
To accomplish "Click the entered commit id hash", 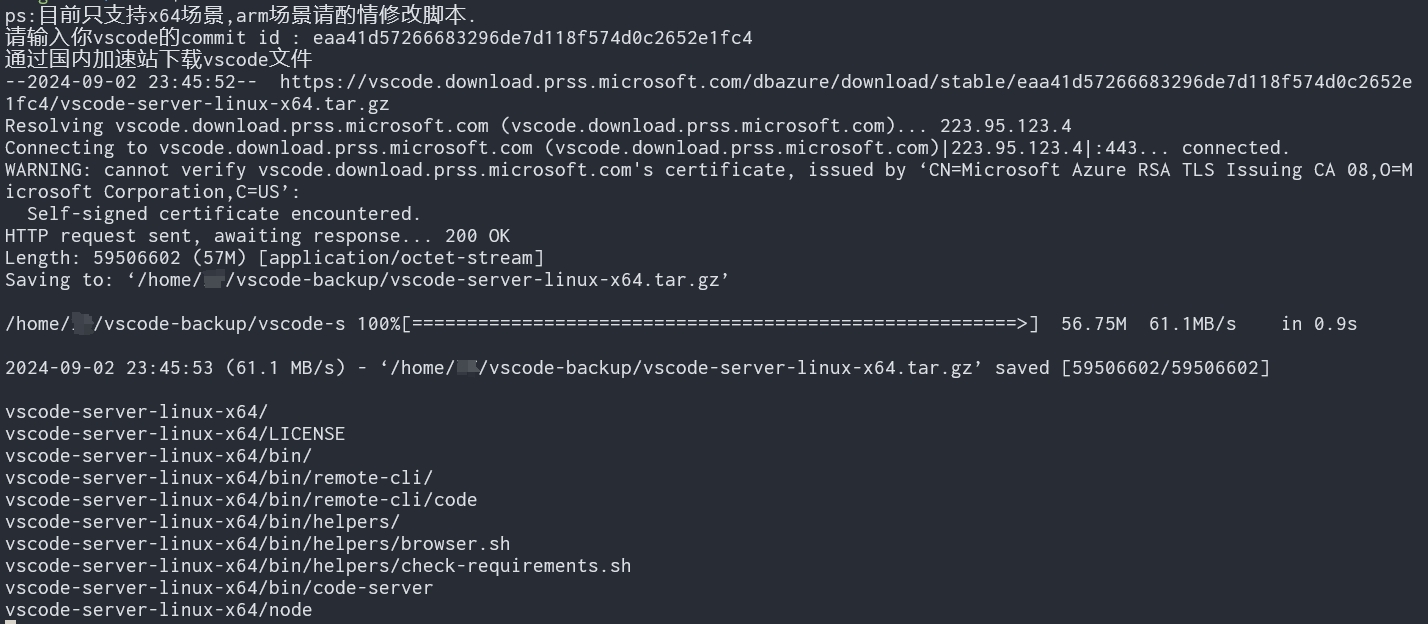I will coord(533,38).
